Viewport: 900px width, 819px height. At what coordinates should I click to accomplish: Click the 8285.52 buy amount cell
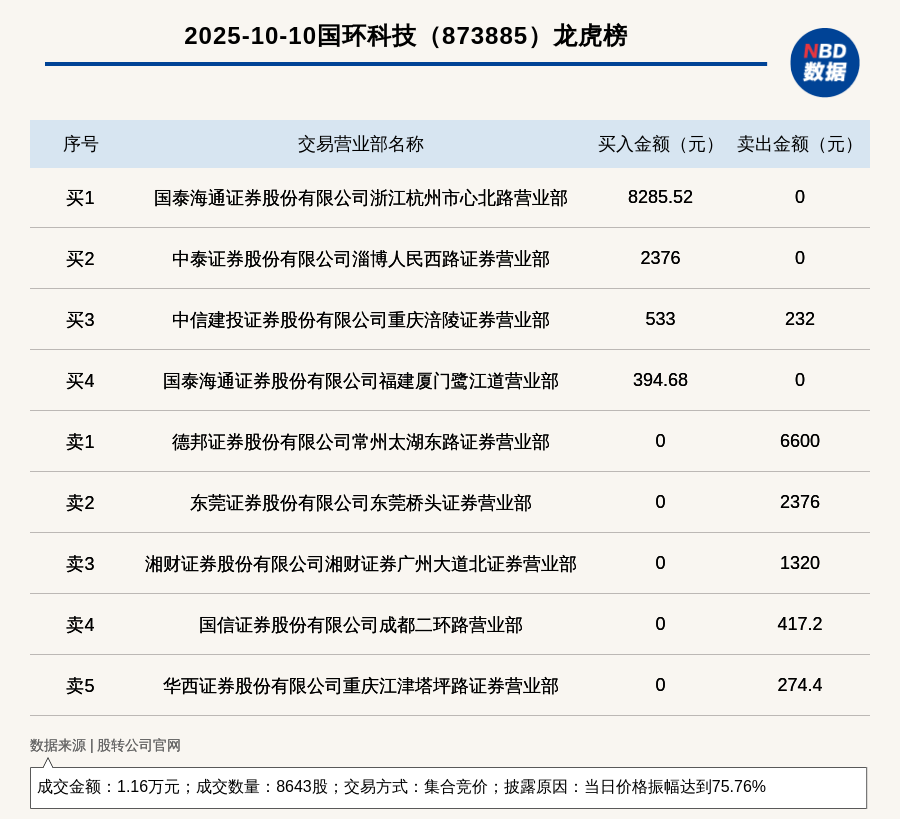pos(660,197)
